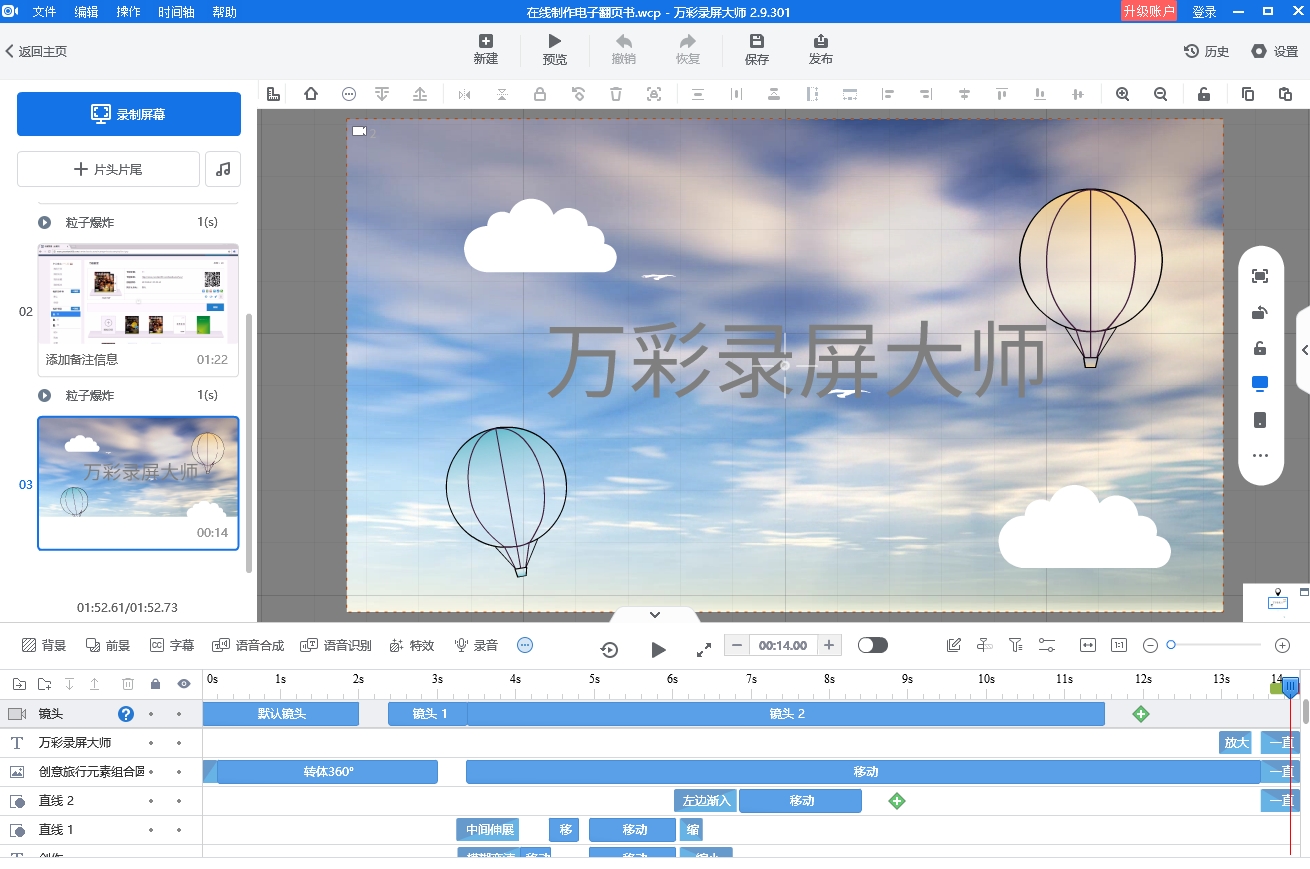
Task: Open the 特效 effects option
Action: [412, 645]
